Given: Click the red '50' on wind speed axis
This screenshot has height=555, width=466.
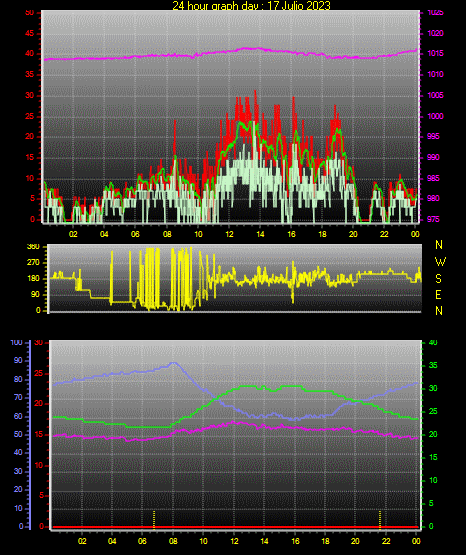Looking at the screenshot, I should tap(30, 13).
